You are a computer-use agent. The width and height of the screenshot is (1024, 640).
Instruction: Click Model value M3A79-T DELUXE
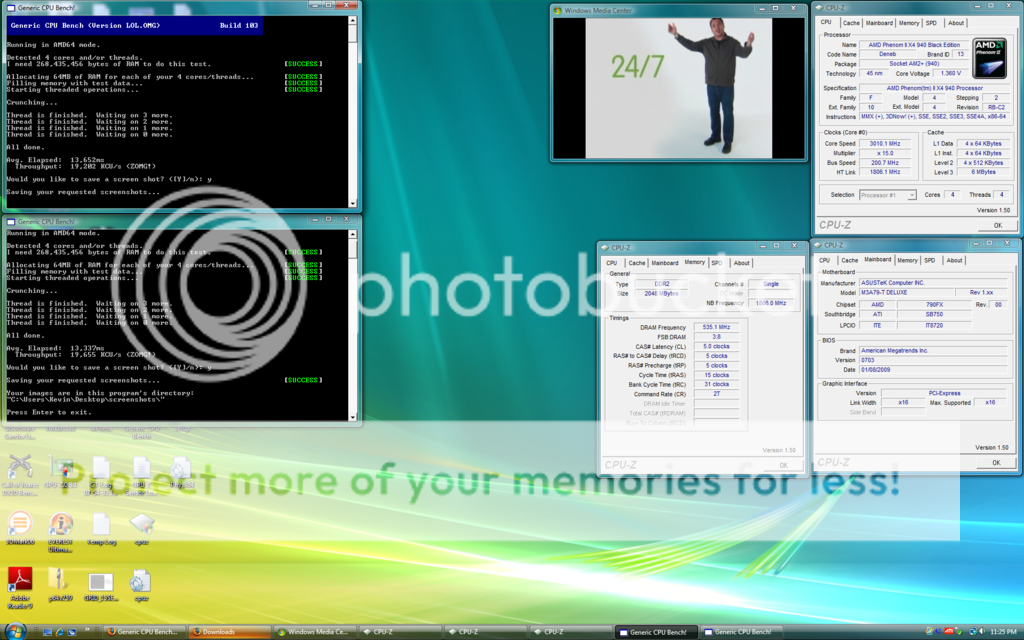coord(906,293)
